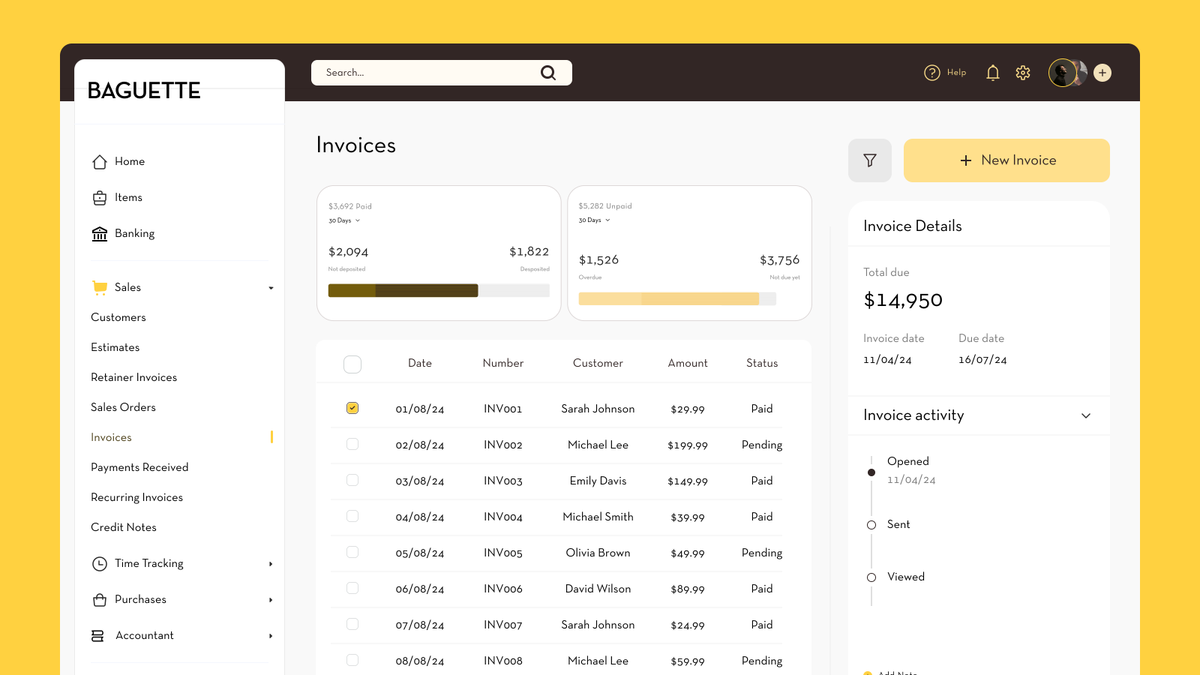Image resolution: width=1200 pixels, height=675 pixels.
Task: Uncheck the INV001 row checkbox
Action: tap(352, 408)
